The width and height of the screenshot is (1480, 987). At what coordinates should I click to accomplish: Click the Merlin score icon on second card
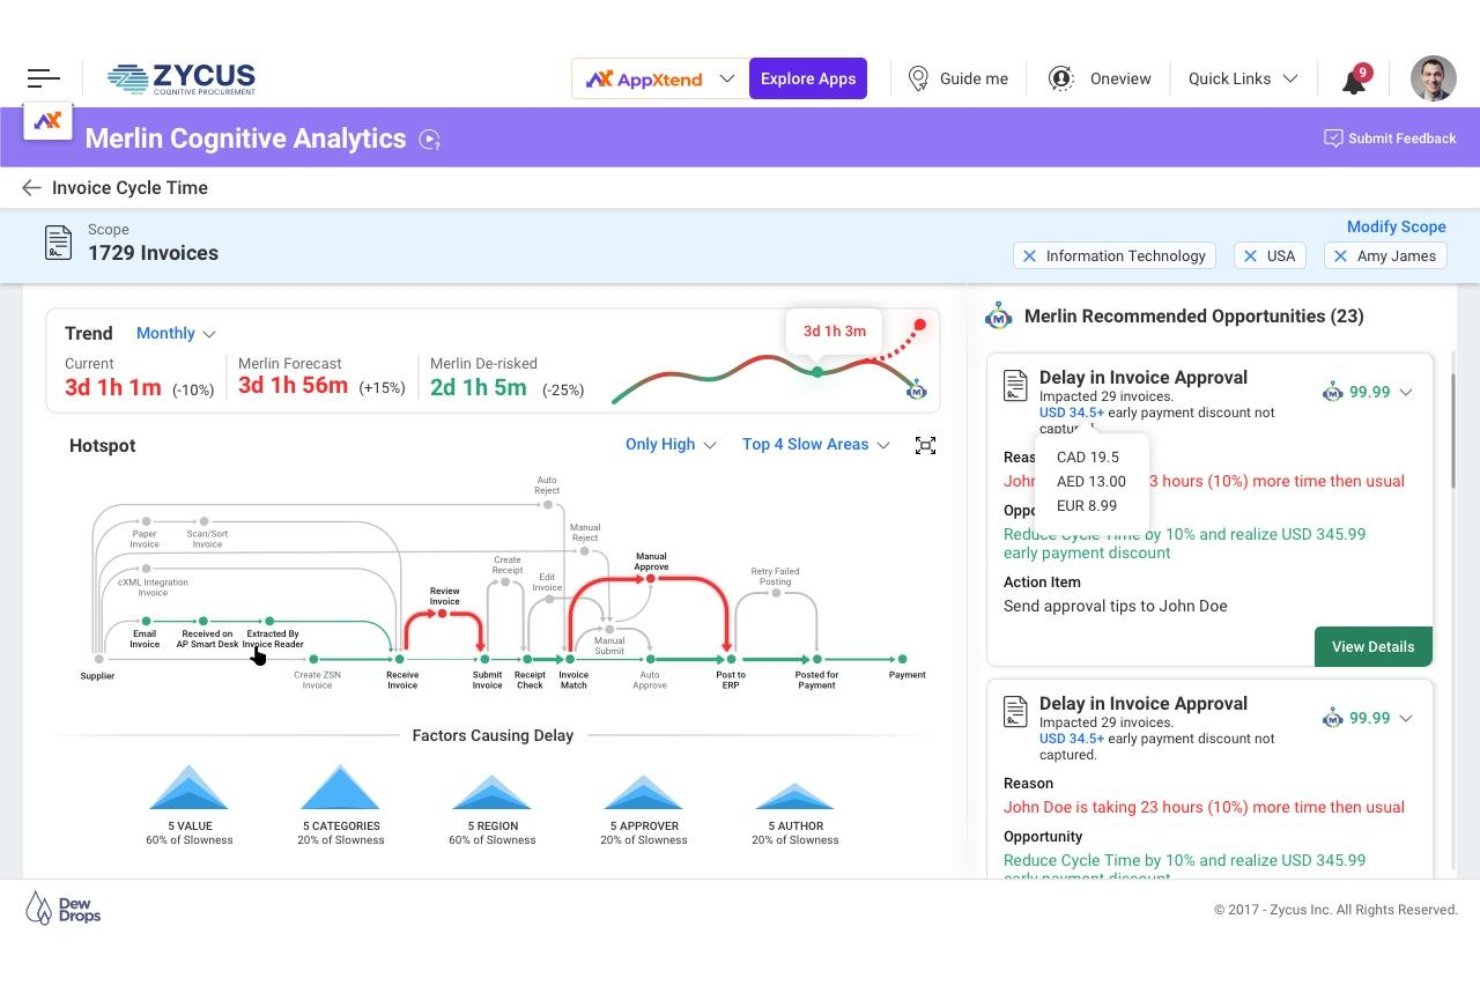1332,718
